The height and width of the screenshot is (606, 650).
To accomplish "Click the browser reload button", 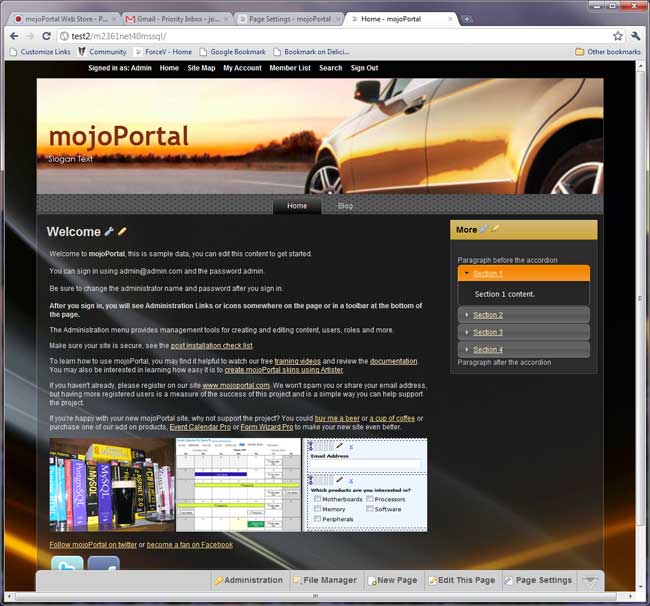I will [46, 36].
